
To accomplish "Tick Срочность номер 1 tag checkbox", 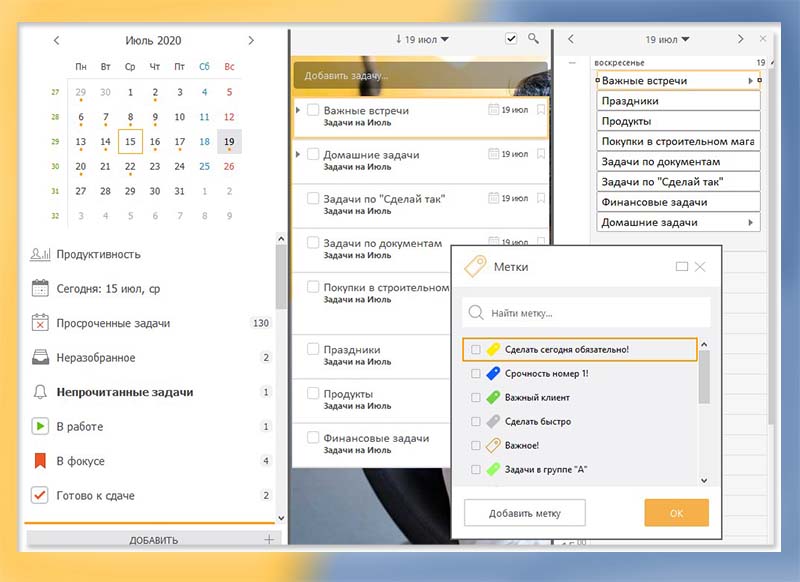I will click(x=476, y=373).
